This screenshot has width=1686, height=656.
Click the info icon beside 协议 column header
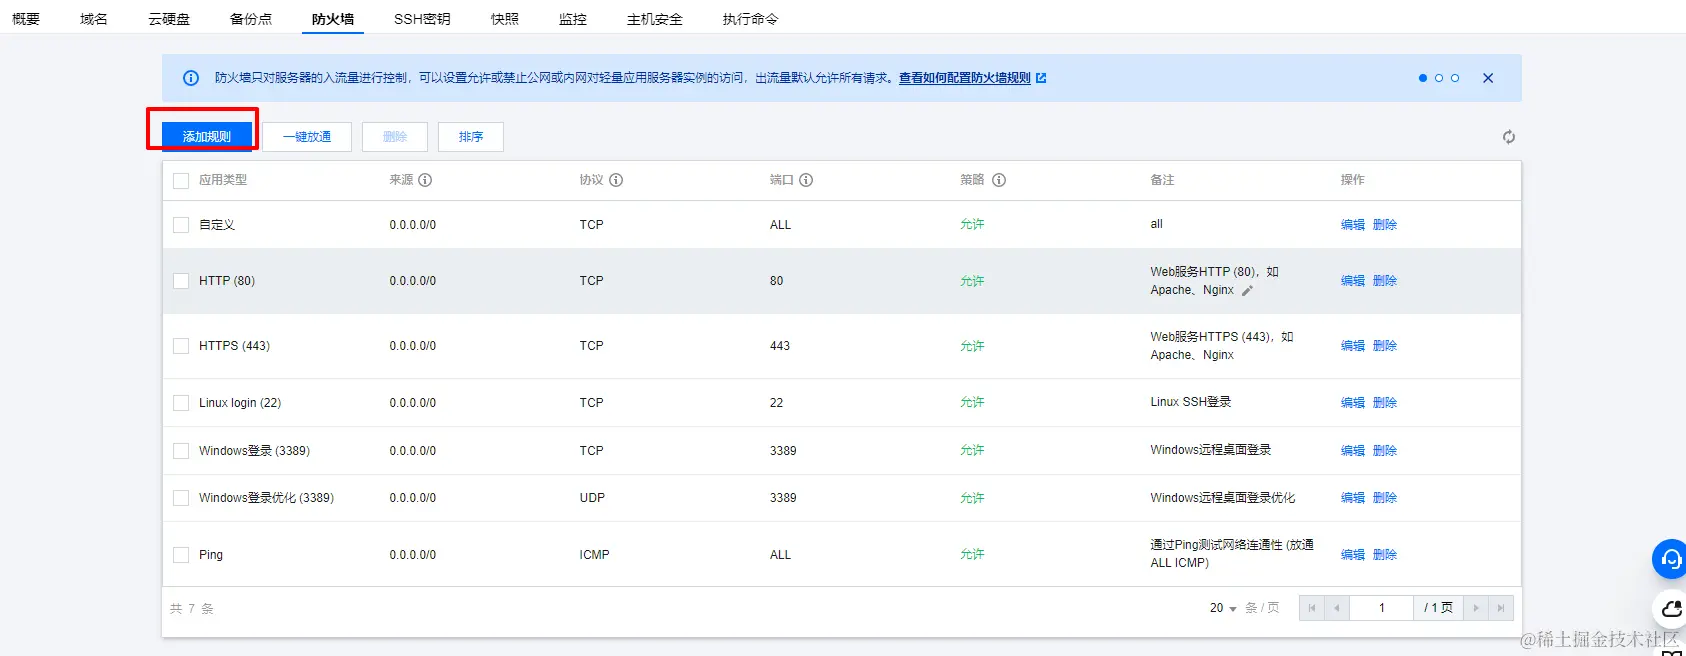pos(616,180)
